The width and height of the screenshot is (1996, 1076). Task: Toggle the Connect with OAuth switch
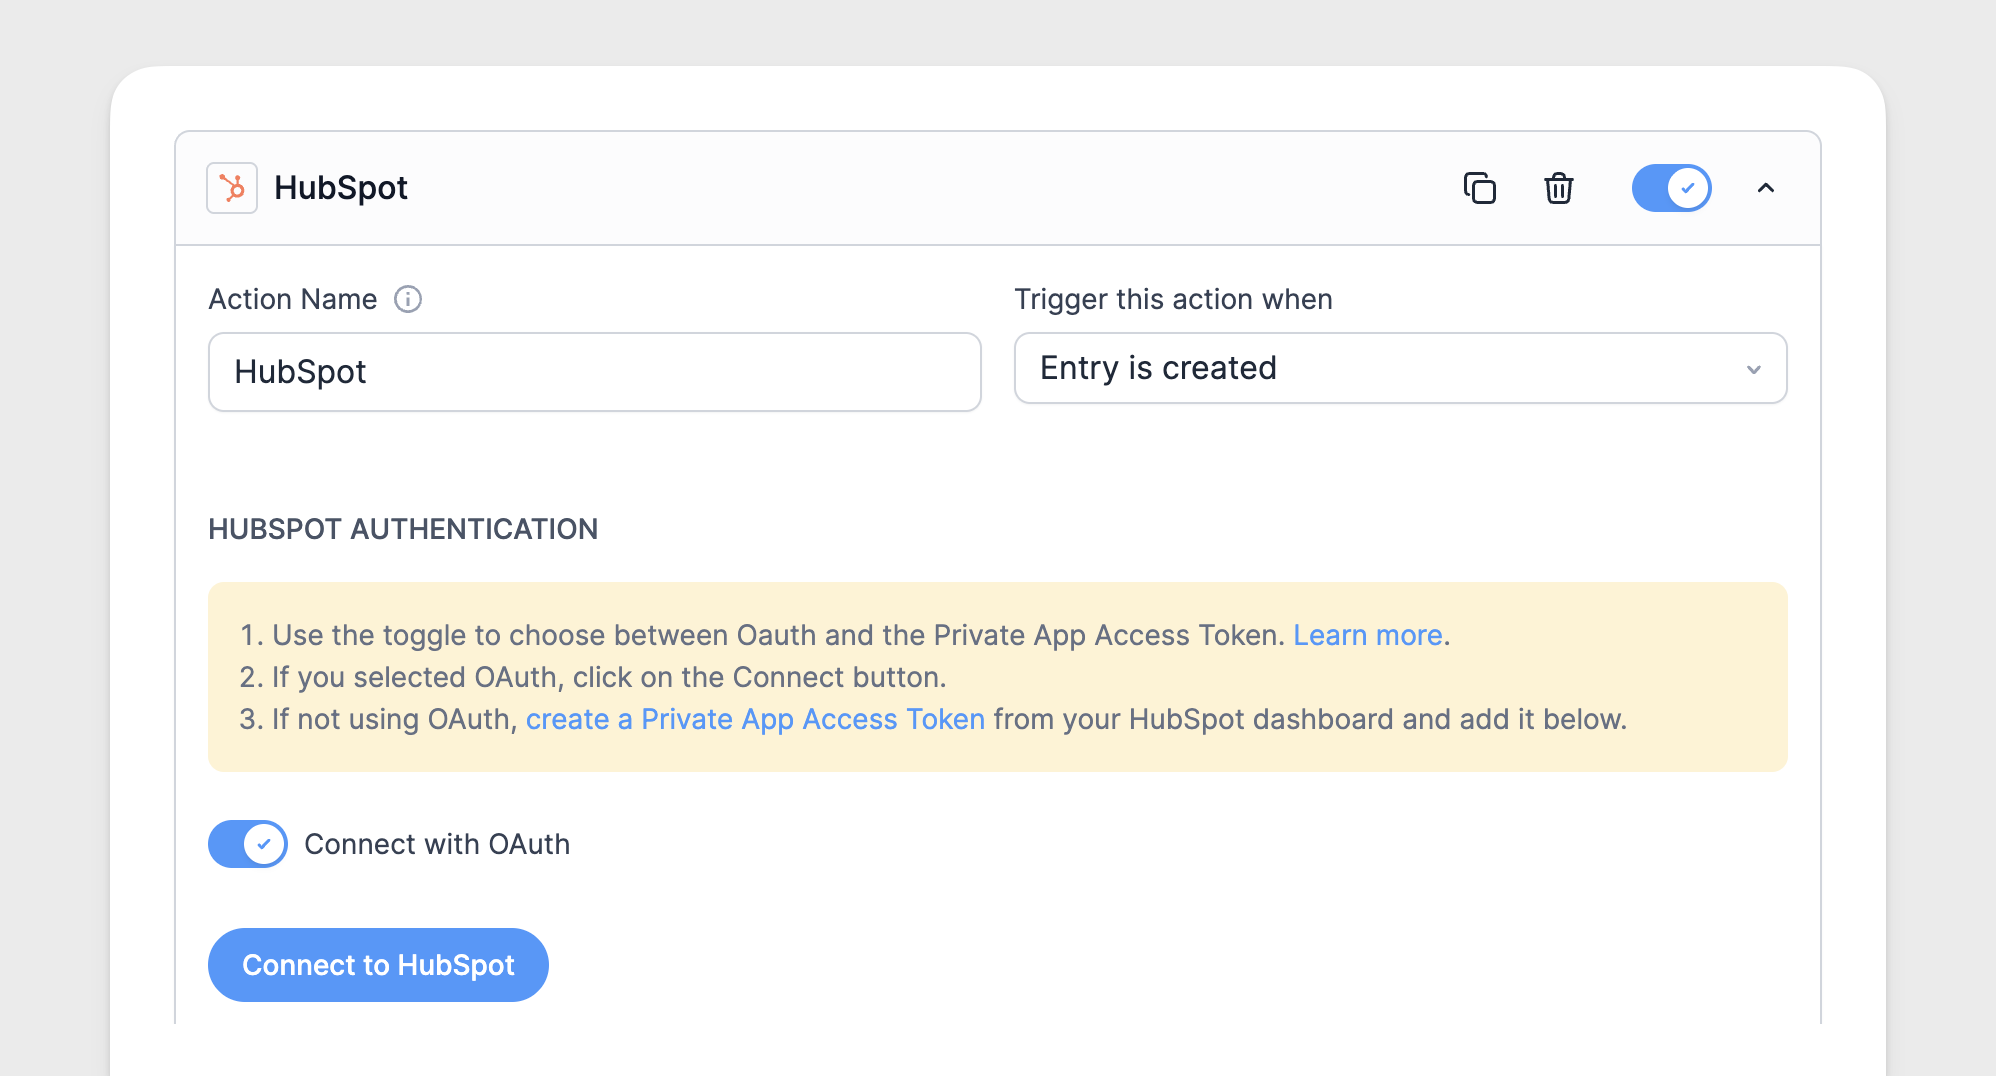(x=247, y=844)
